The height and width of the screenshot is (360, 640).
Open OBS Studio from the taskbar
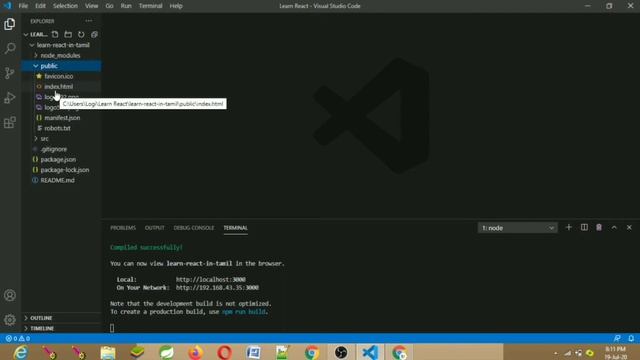341,352
